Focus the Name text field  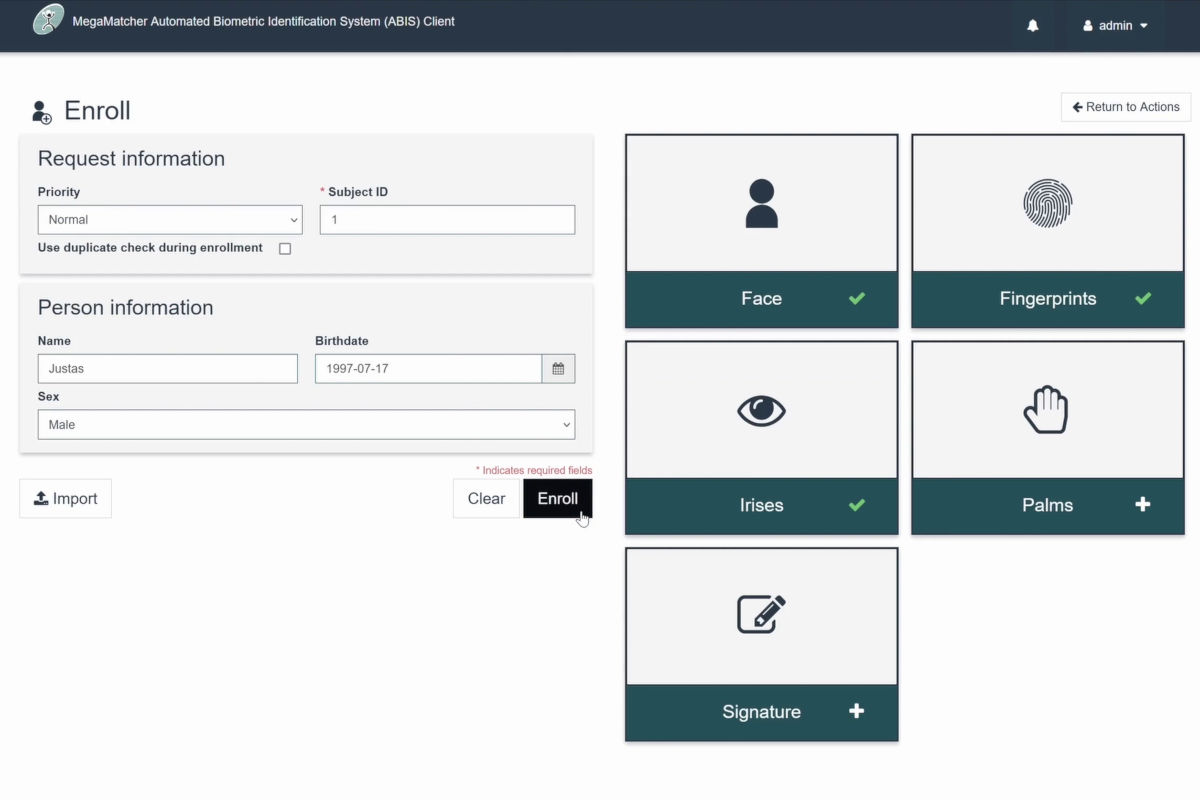[x=167, y=369]
